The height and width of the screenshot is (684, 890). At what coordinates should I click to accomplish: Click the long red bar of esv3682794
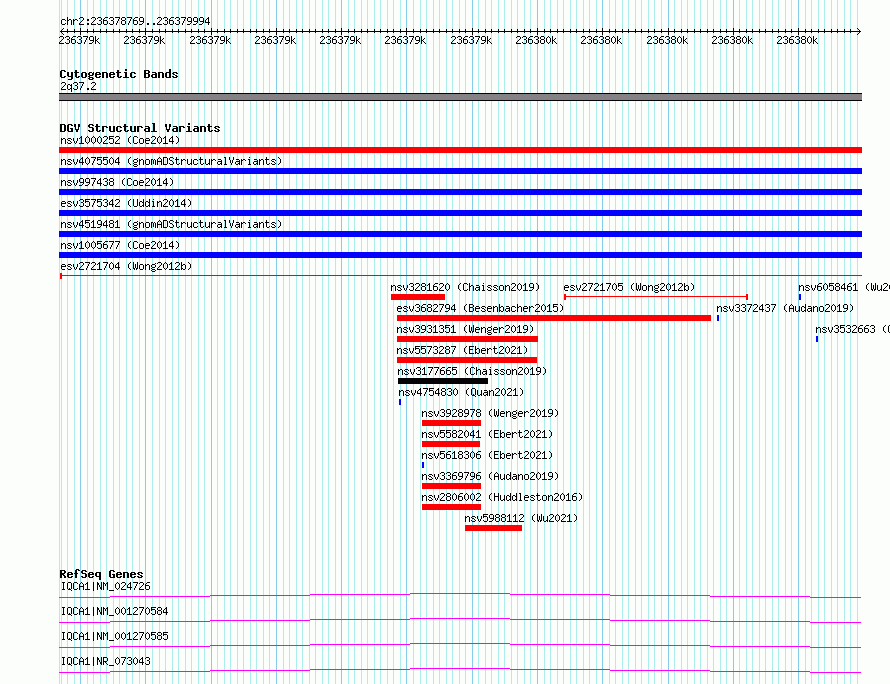tap(554, 318)
